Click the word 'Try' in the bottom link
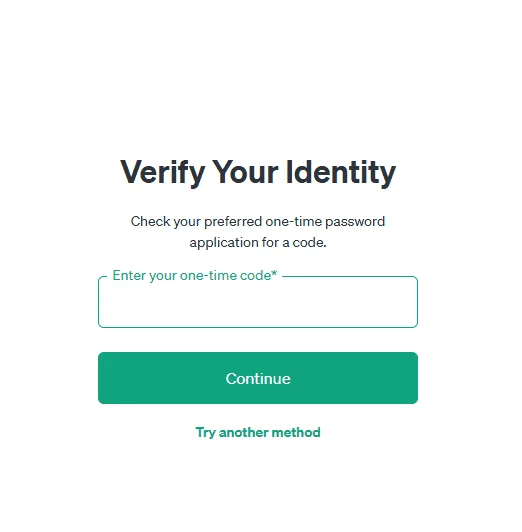Image resolution: width=522 pixels, height=532 pixels. click(x=205, y=433)
